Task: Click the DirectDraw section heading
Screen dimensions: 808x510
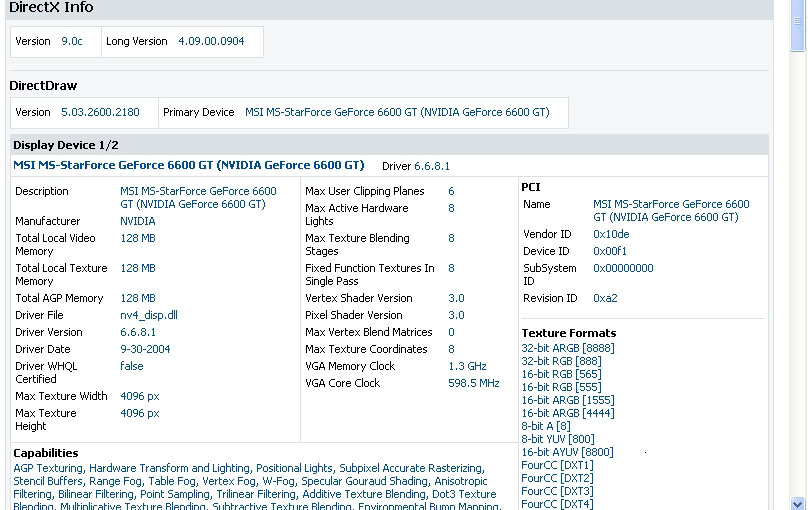Action: [x=43, y=86]
